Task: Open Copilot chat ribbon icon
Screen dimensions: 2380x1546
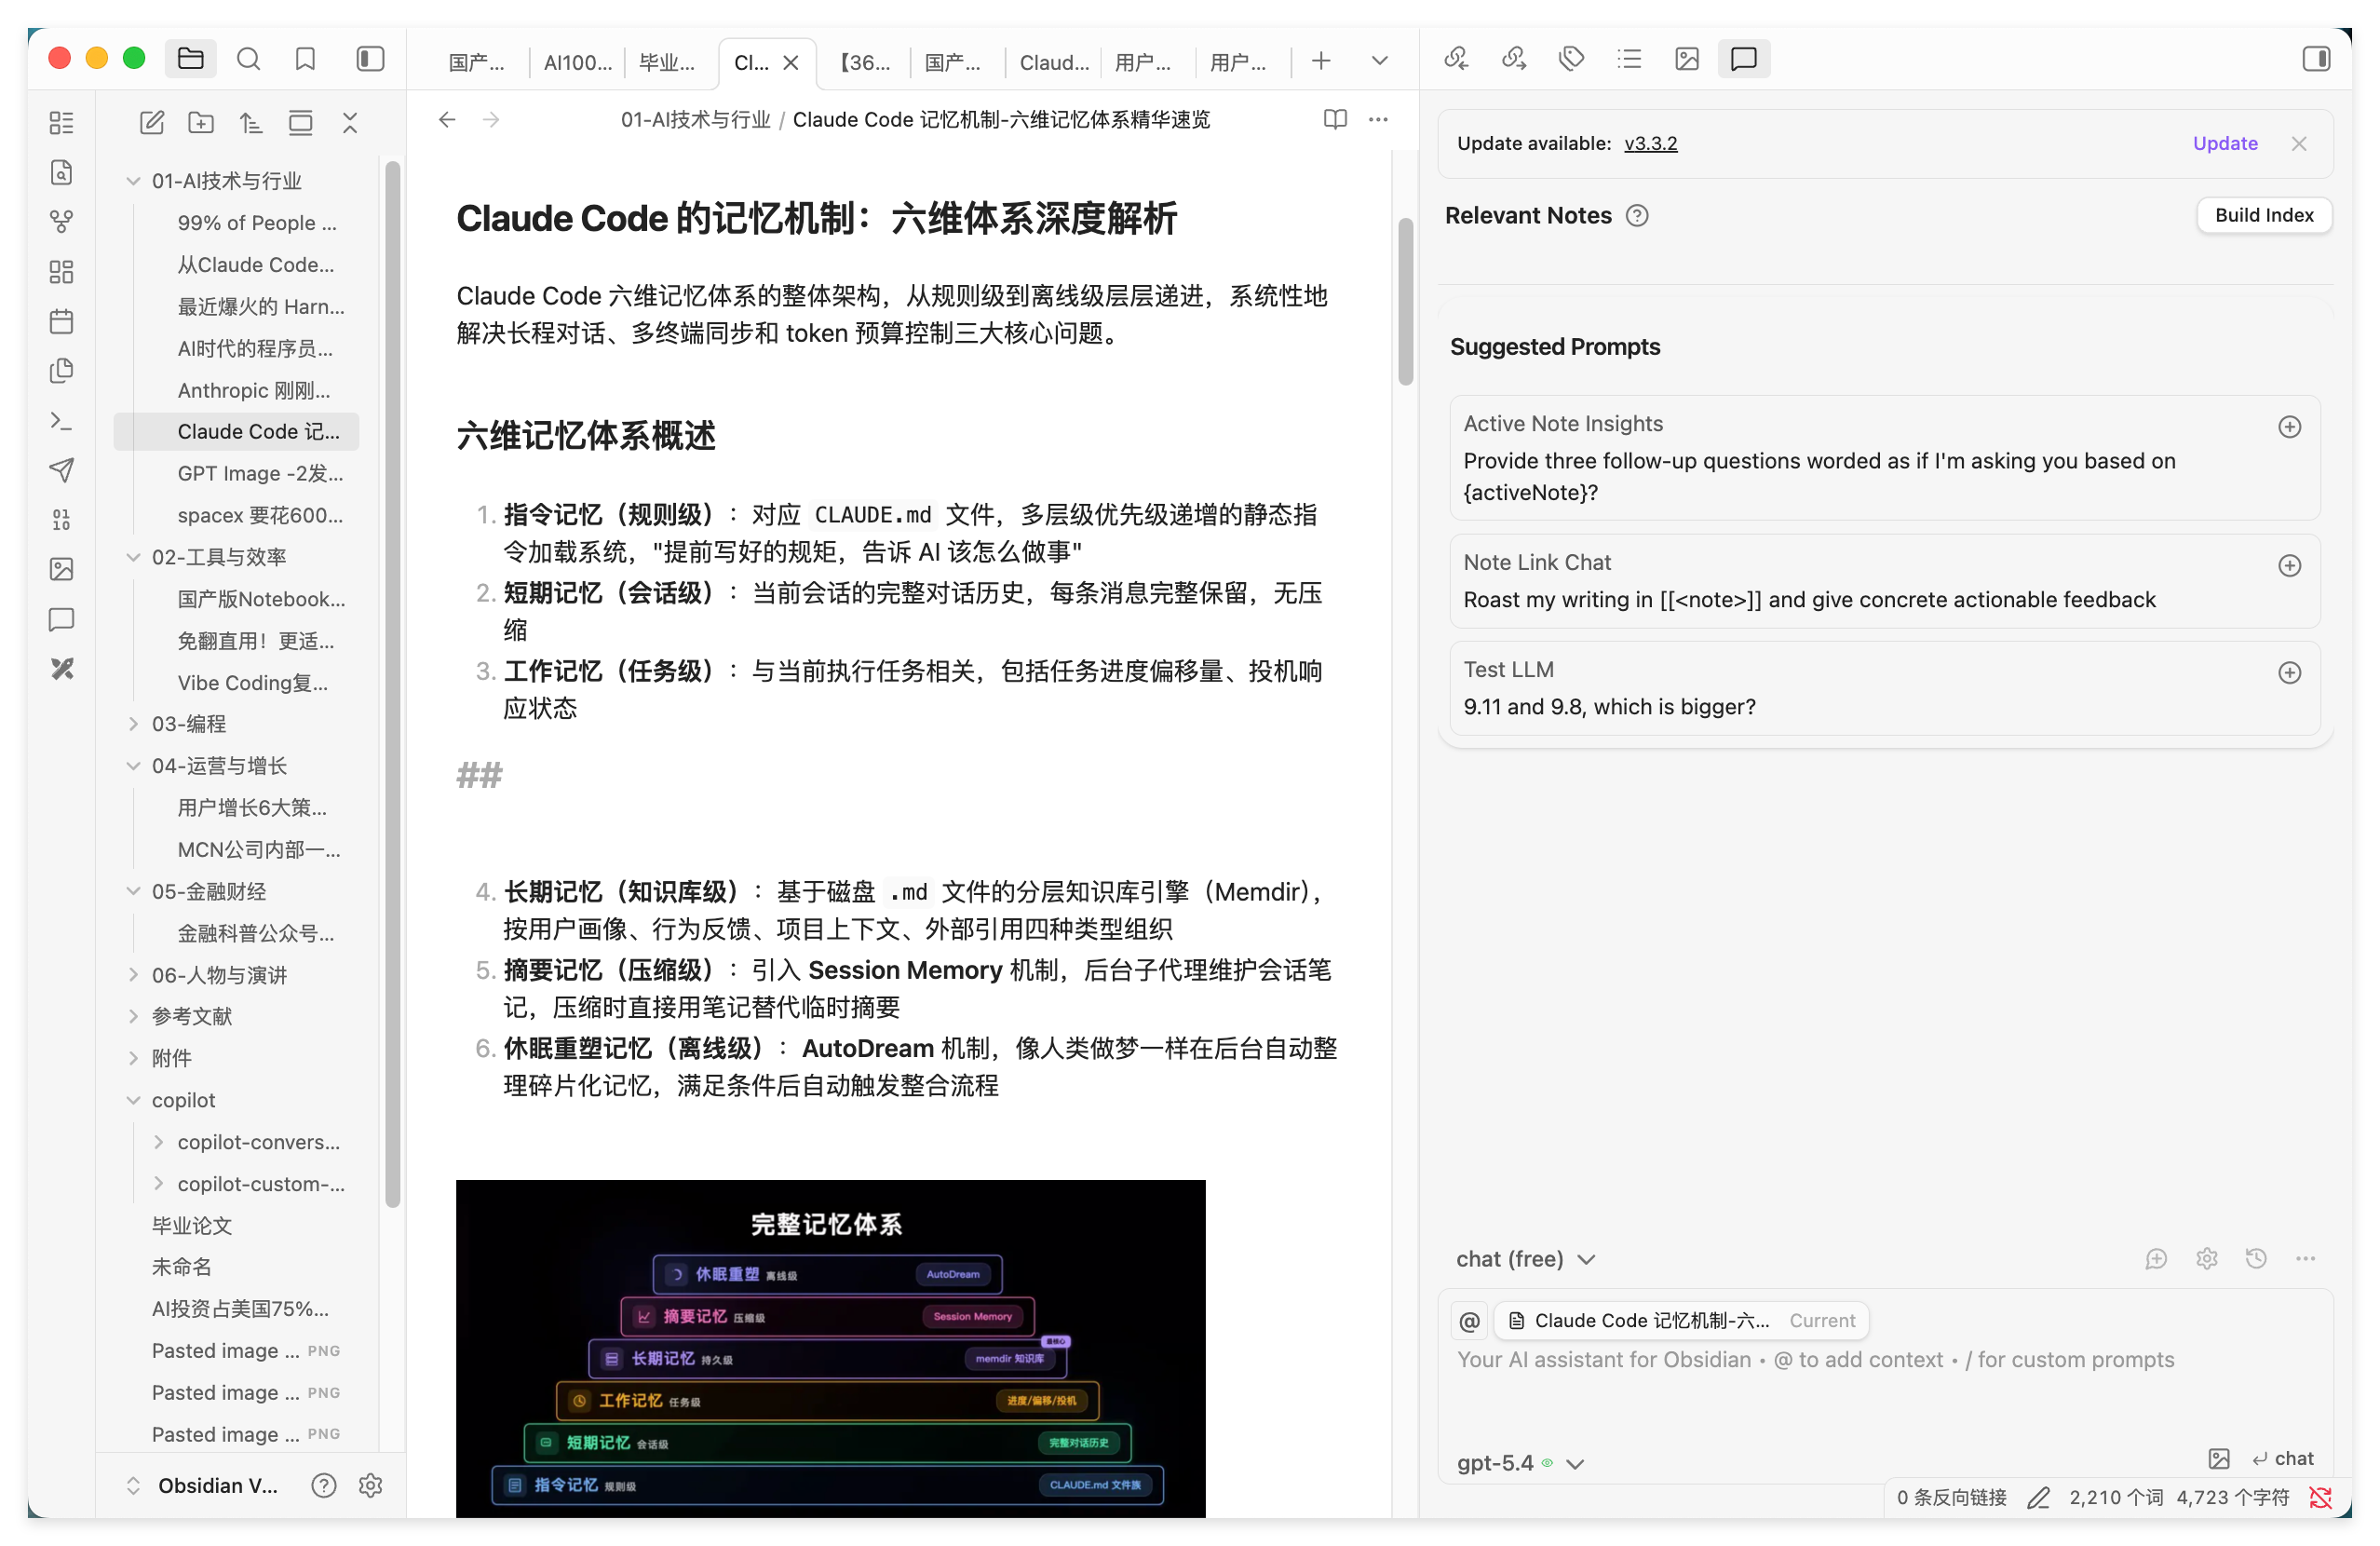Action: (61, 619)
